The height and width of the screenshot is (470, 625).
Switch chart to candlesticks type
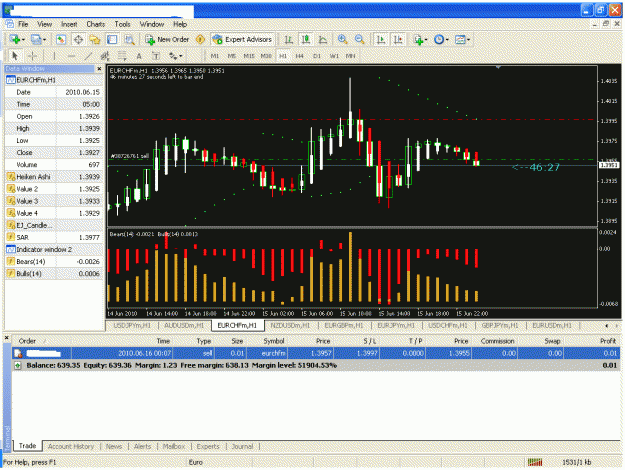coord(306,39)
